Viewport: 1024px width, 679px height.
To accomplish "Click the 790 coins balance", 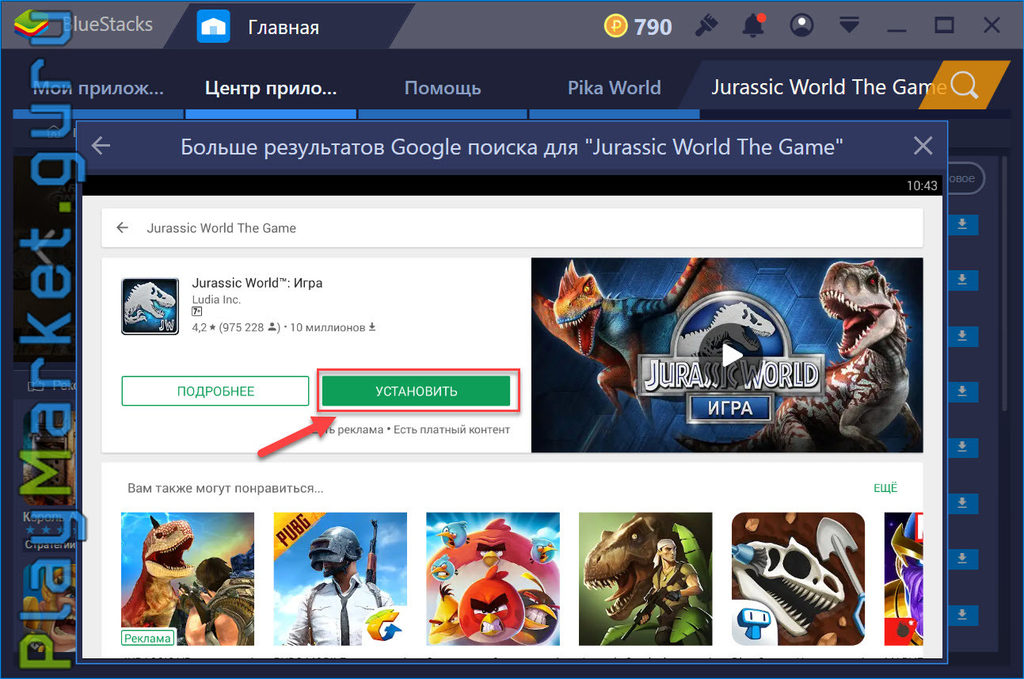I will pos(652,27).
